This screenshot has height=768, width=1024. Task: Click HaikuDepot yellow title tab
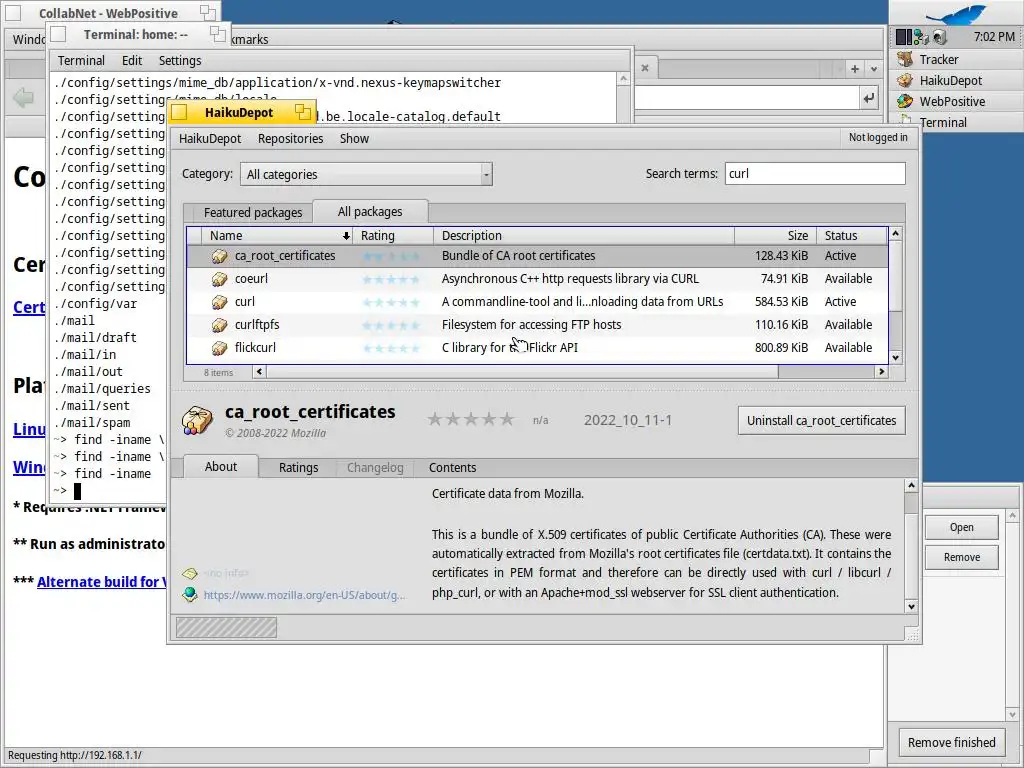click(242, 112)
